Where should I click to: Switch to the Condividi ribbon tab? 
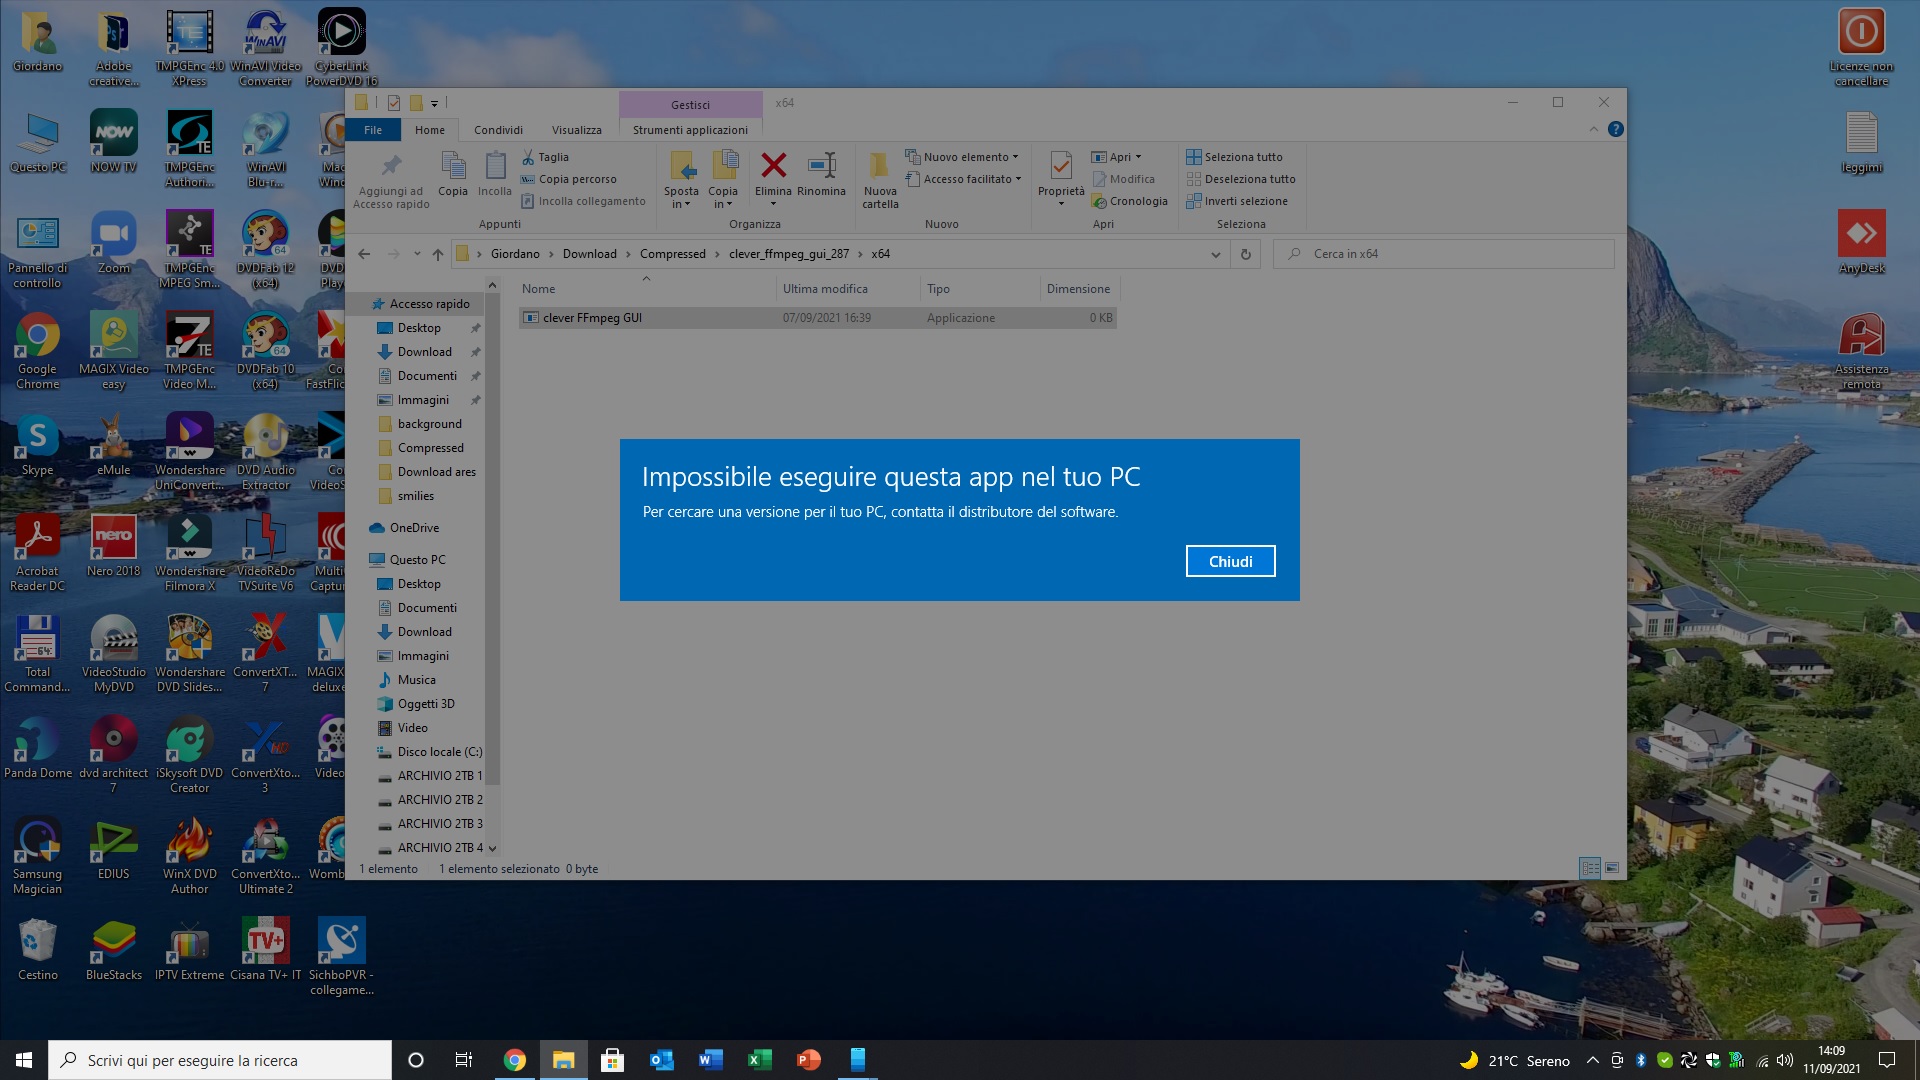pyautogui.click(x=498, y=130)
